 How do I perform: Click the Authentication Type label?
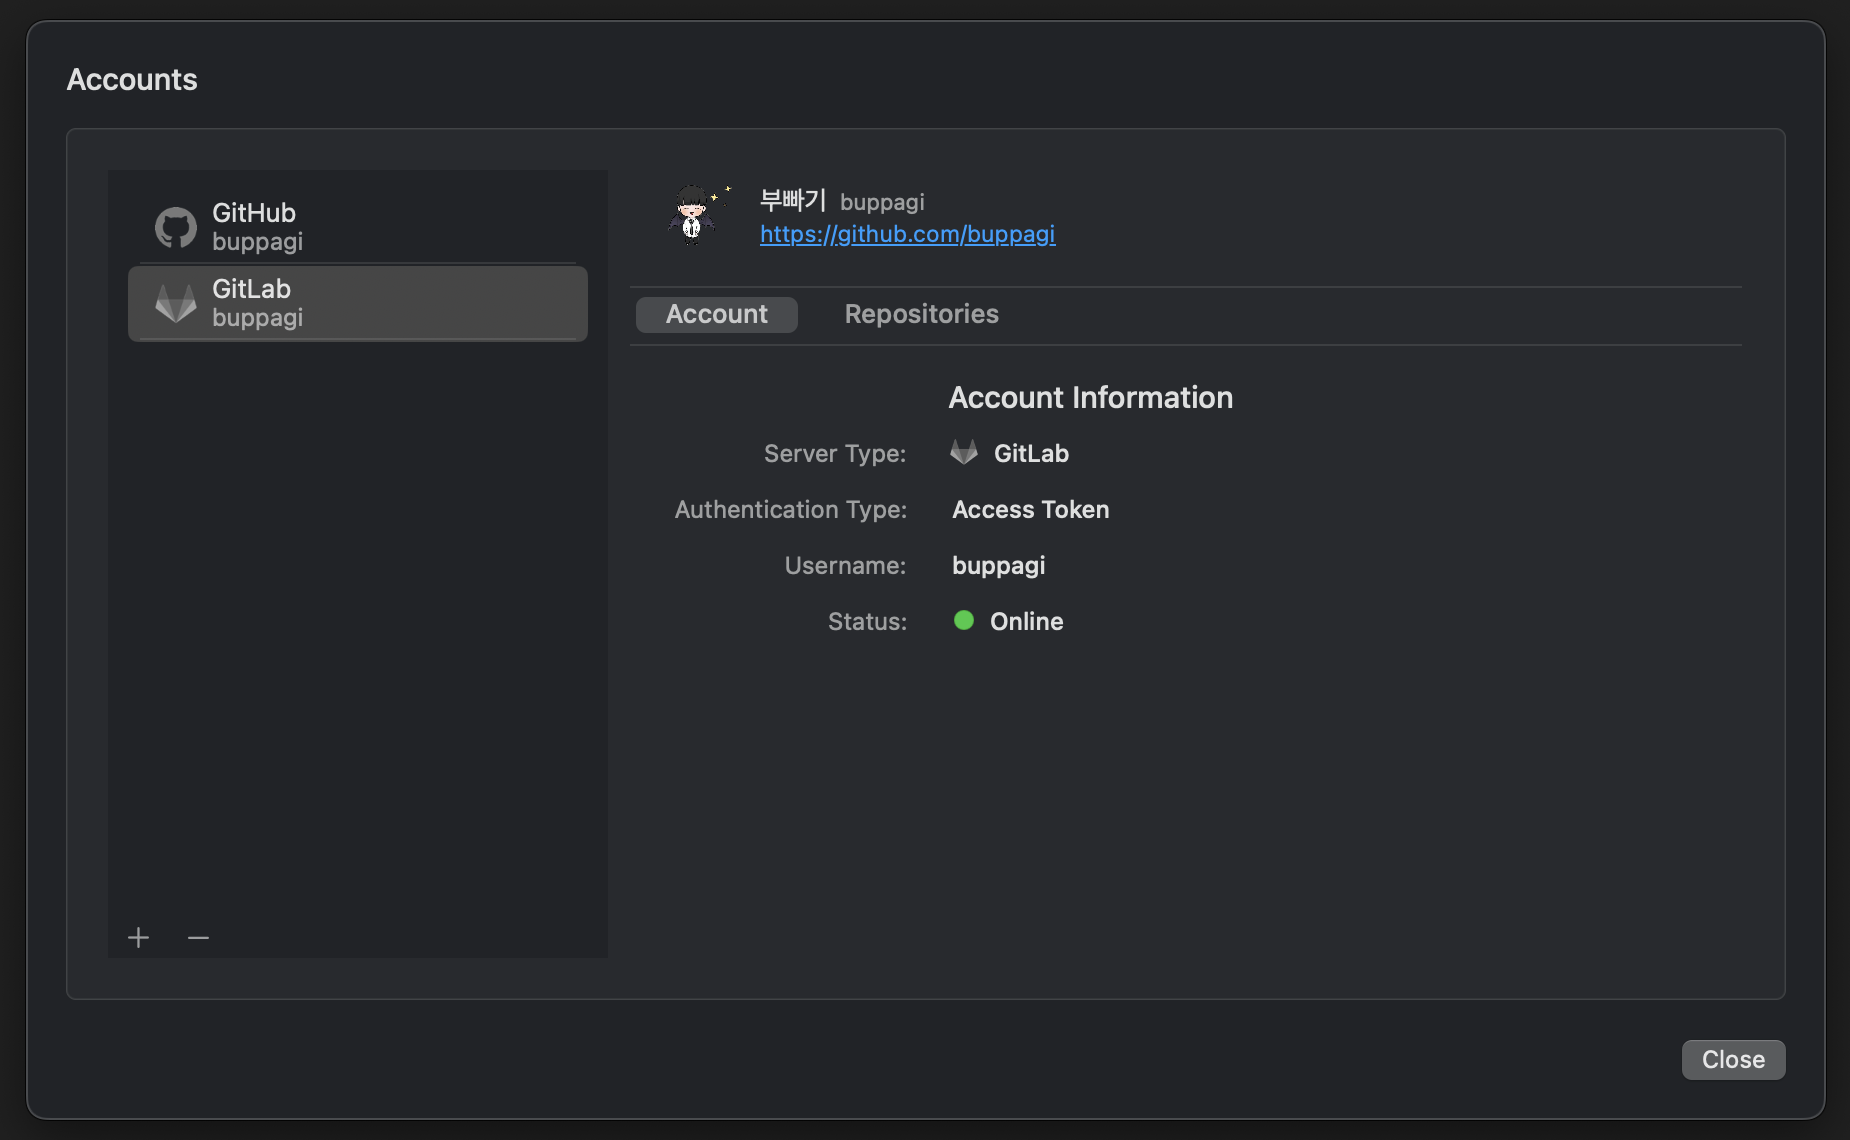click(x=791, y=509)
